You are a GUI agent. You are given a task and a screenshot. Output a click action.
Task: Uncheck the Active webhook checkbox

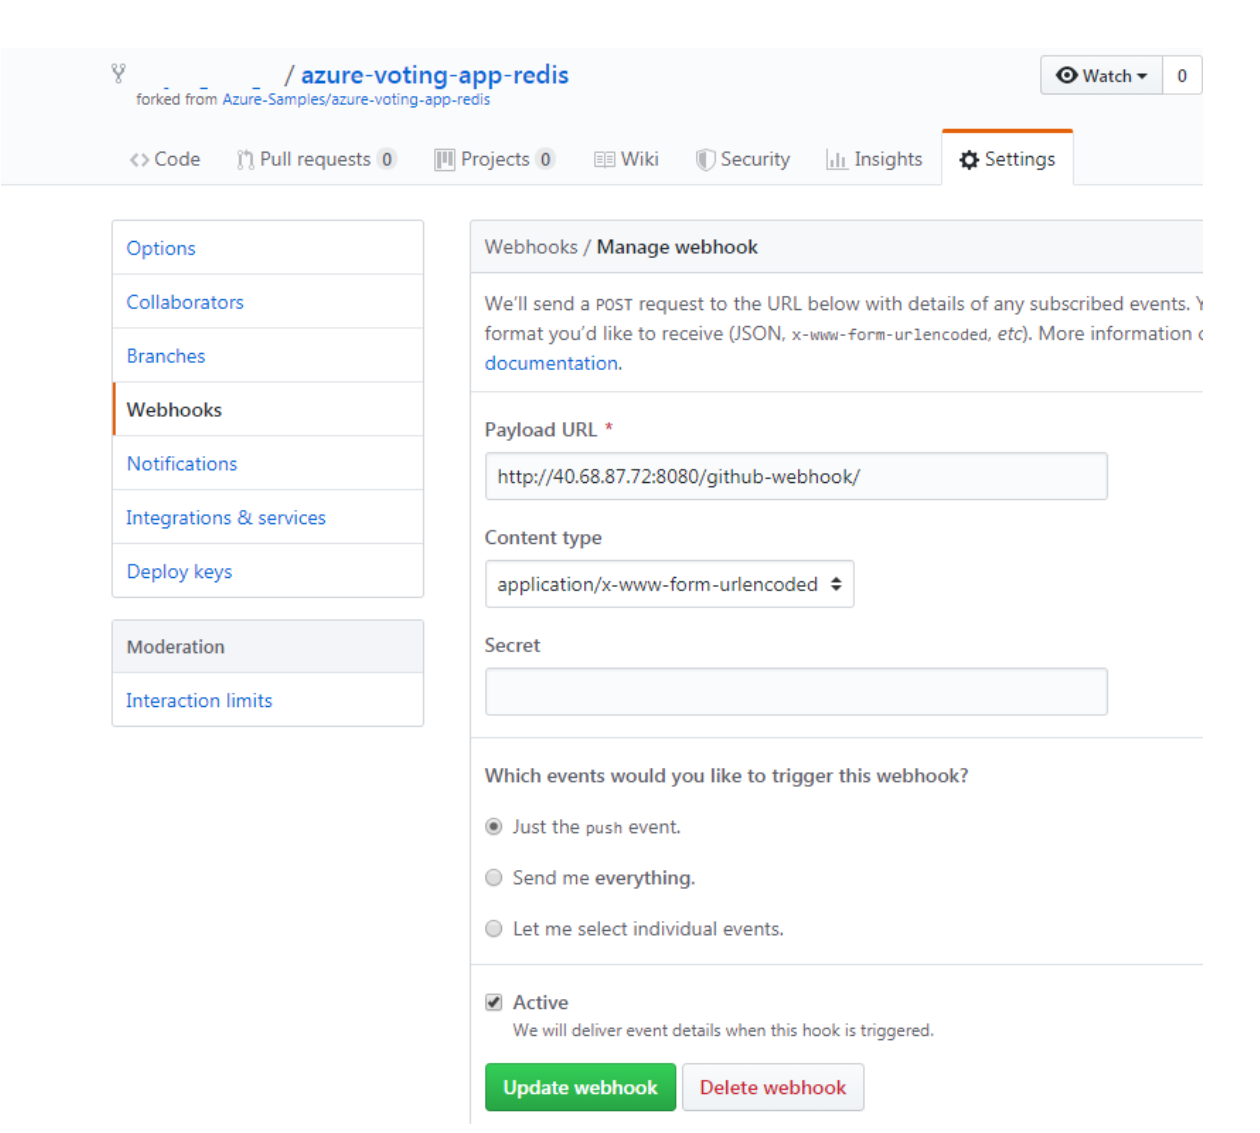493,1001
